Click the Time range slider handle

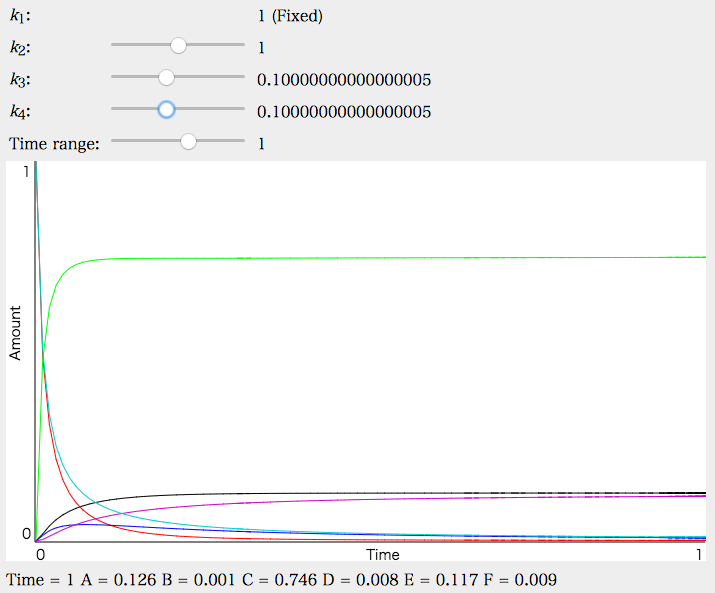[188, 141]
